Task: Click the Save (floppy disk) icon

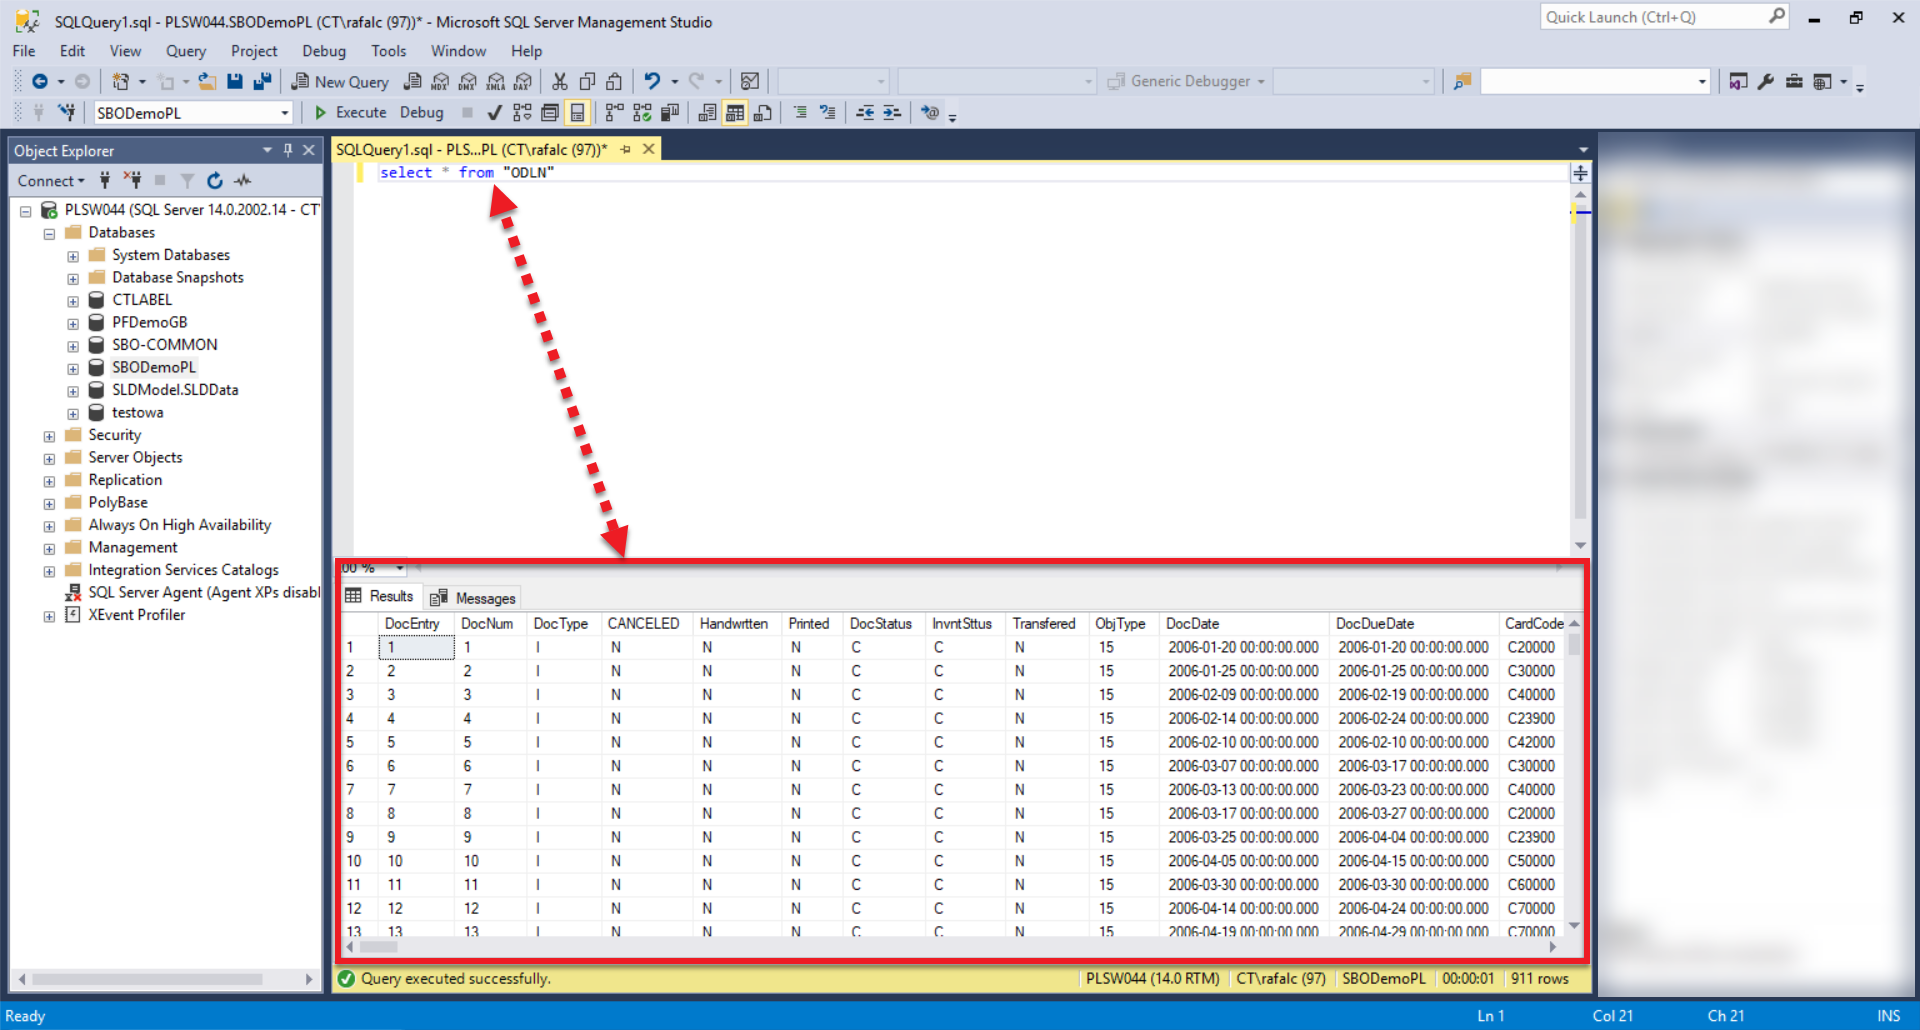Action: tap(235, 82)
